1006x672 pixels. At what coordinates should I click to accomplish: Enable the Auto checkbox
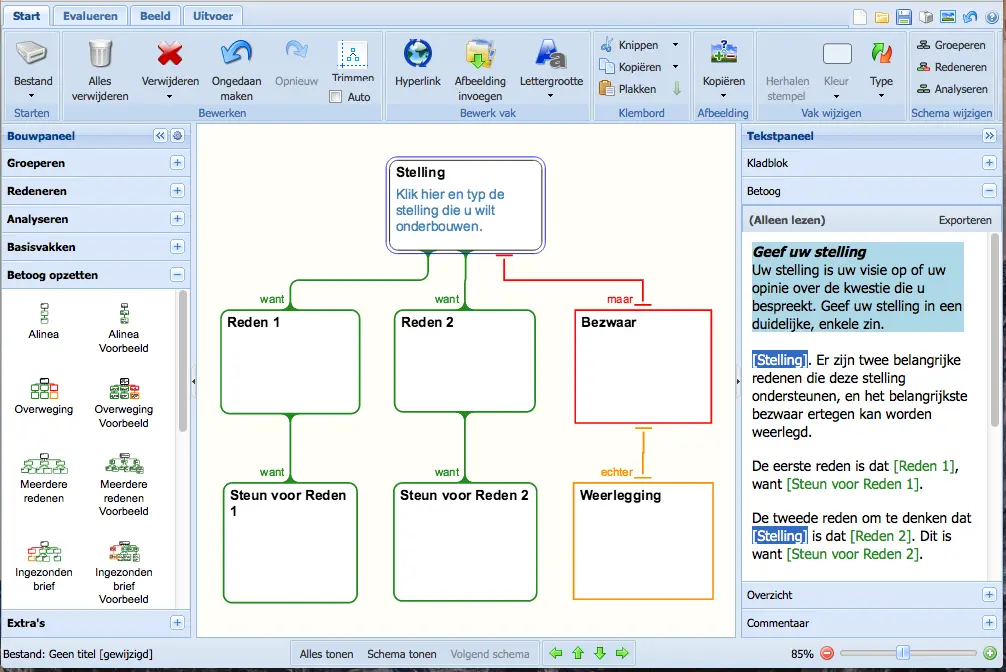coord(336,97)
